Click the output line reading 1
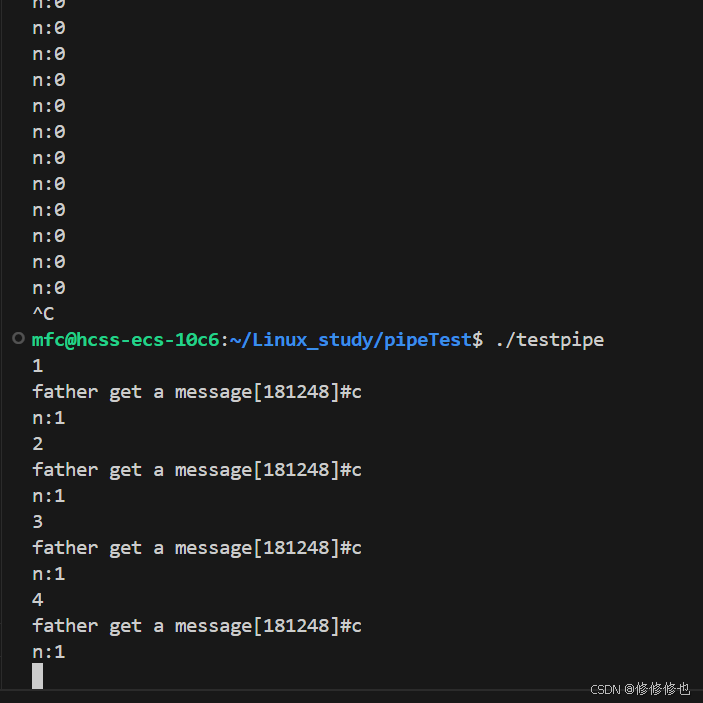The width and height of the screenshot is (703, 703). click(x=38, y=366)
